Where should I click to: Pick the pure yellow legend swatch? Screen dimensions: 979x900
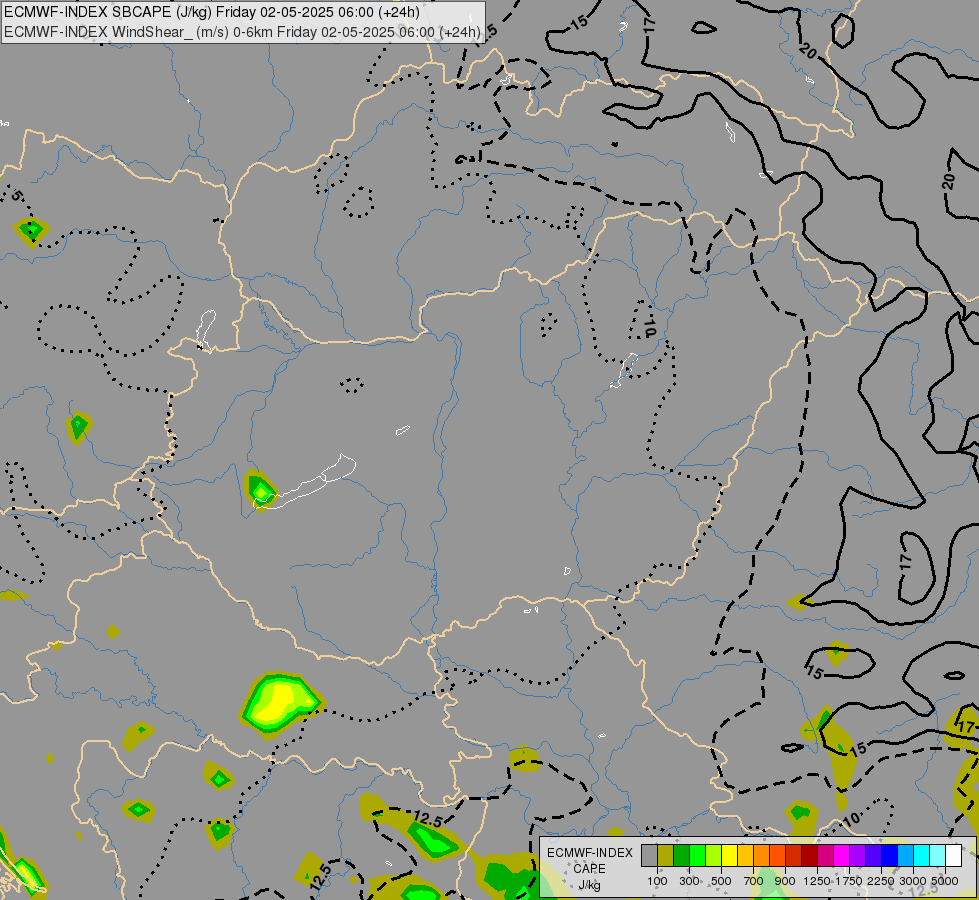pyautogui.click(x=729, y=855)
